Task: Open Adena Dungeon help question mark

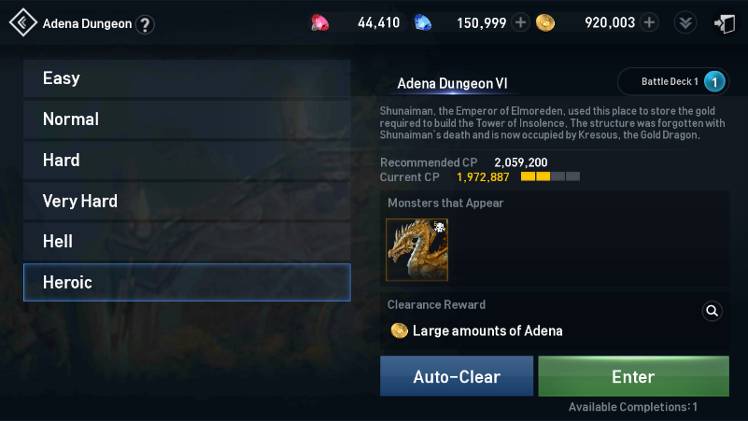Action: pyautogui.click(x=145, y=24)
